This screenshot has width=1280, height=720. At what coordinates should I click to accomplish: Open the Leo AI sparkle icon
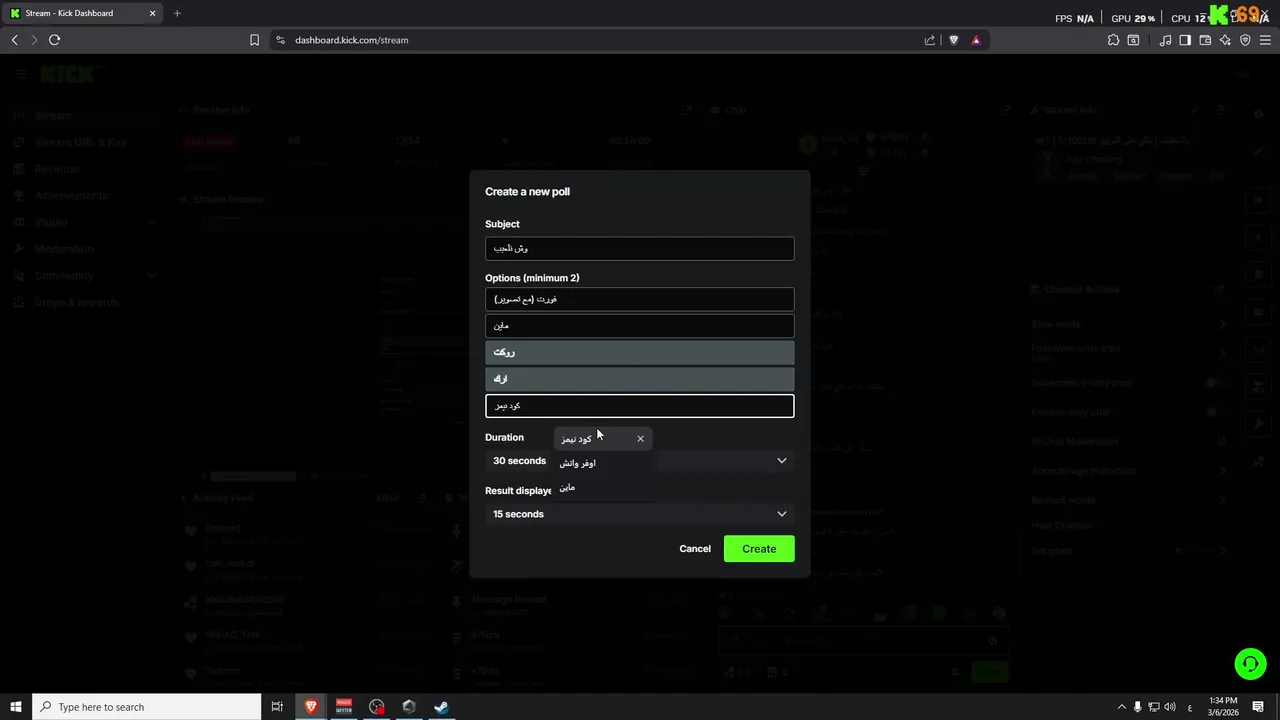(x=1225, y=40)
